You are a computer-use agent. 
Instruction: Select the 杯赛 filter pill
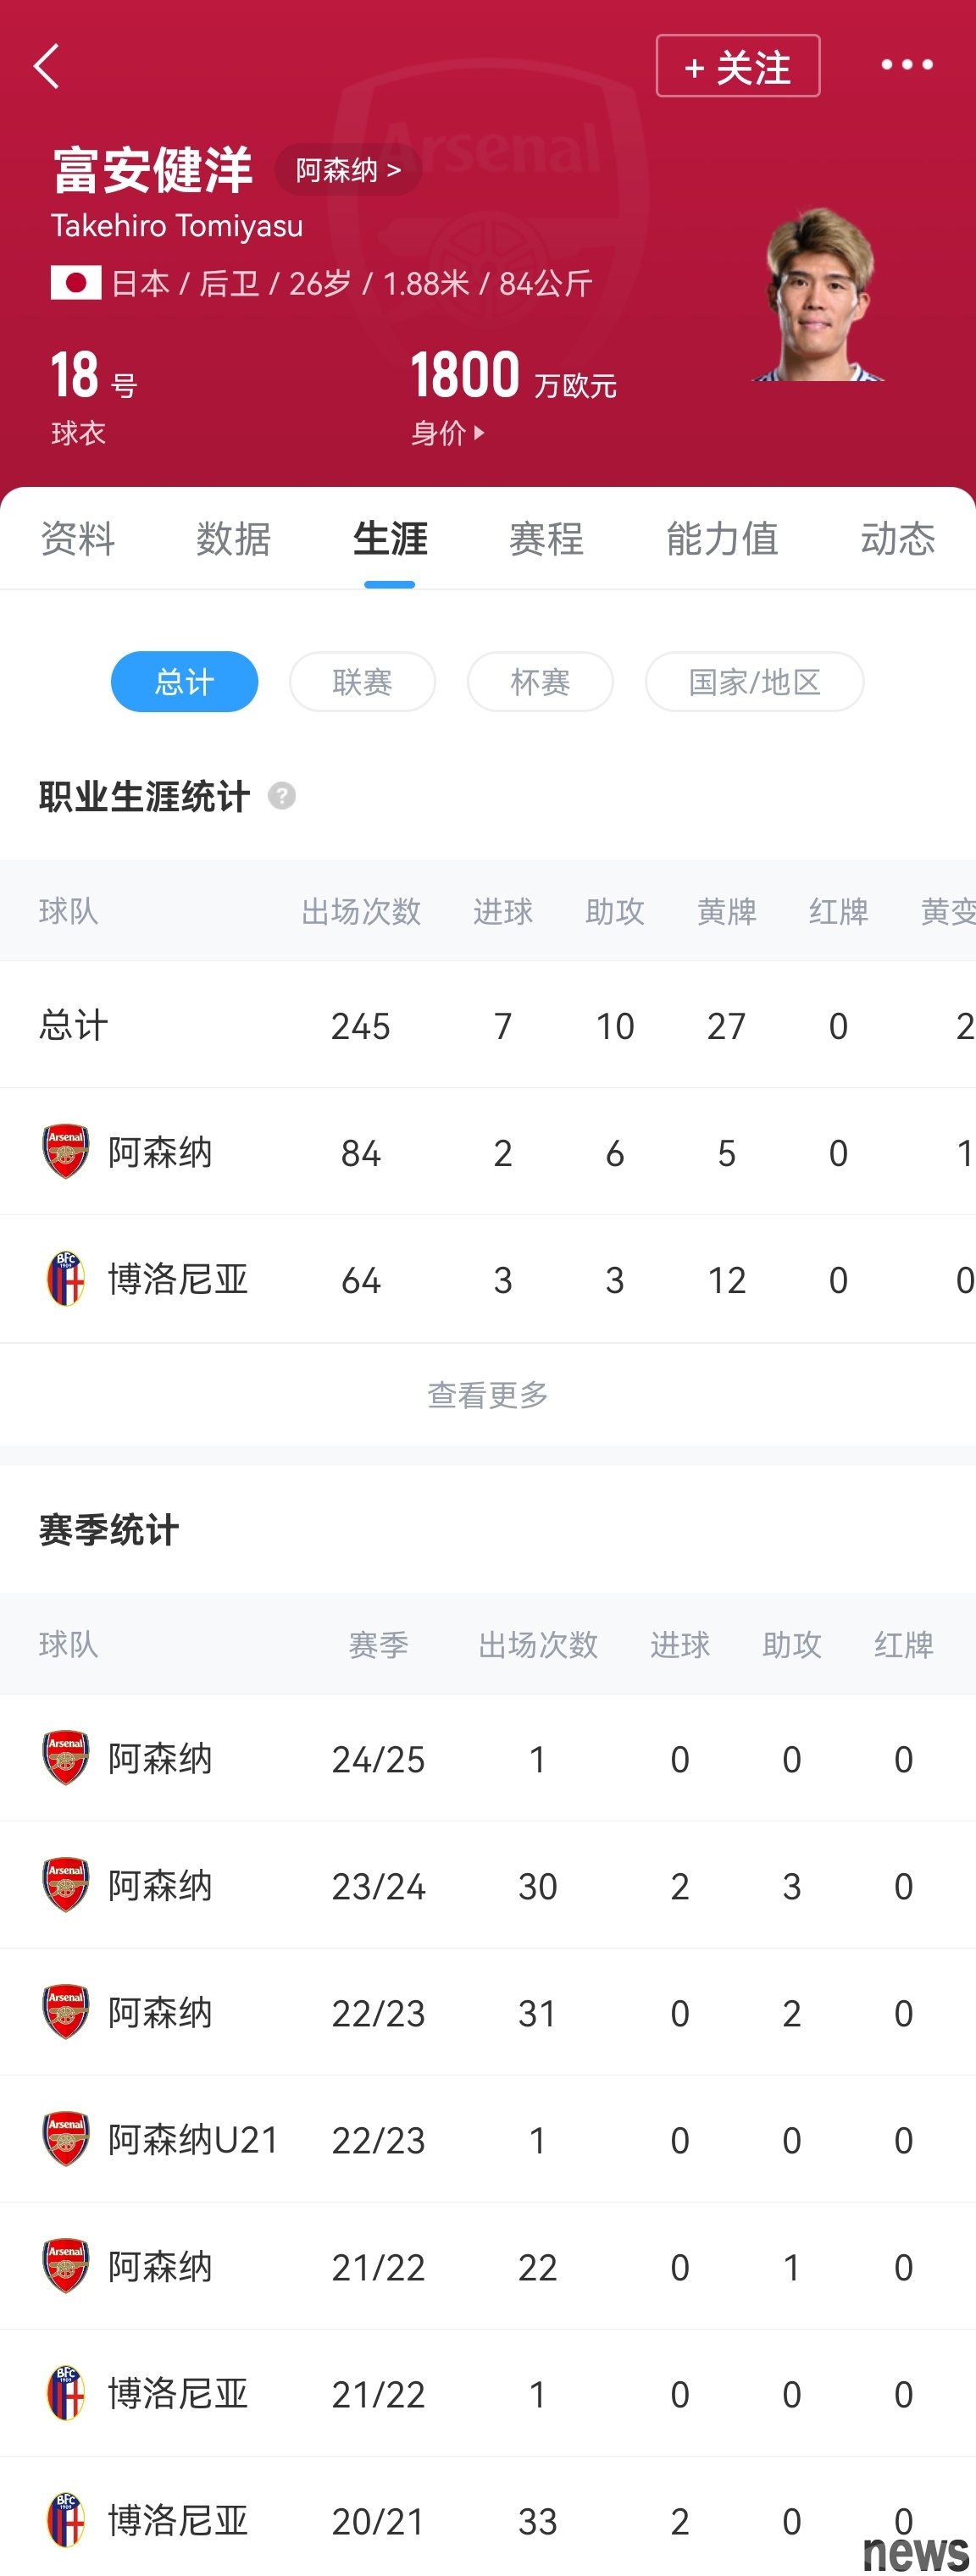tap(541, 682)
